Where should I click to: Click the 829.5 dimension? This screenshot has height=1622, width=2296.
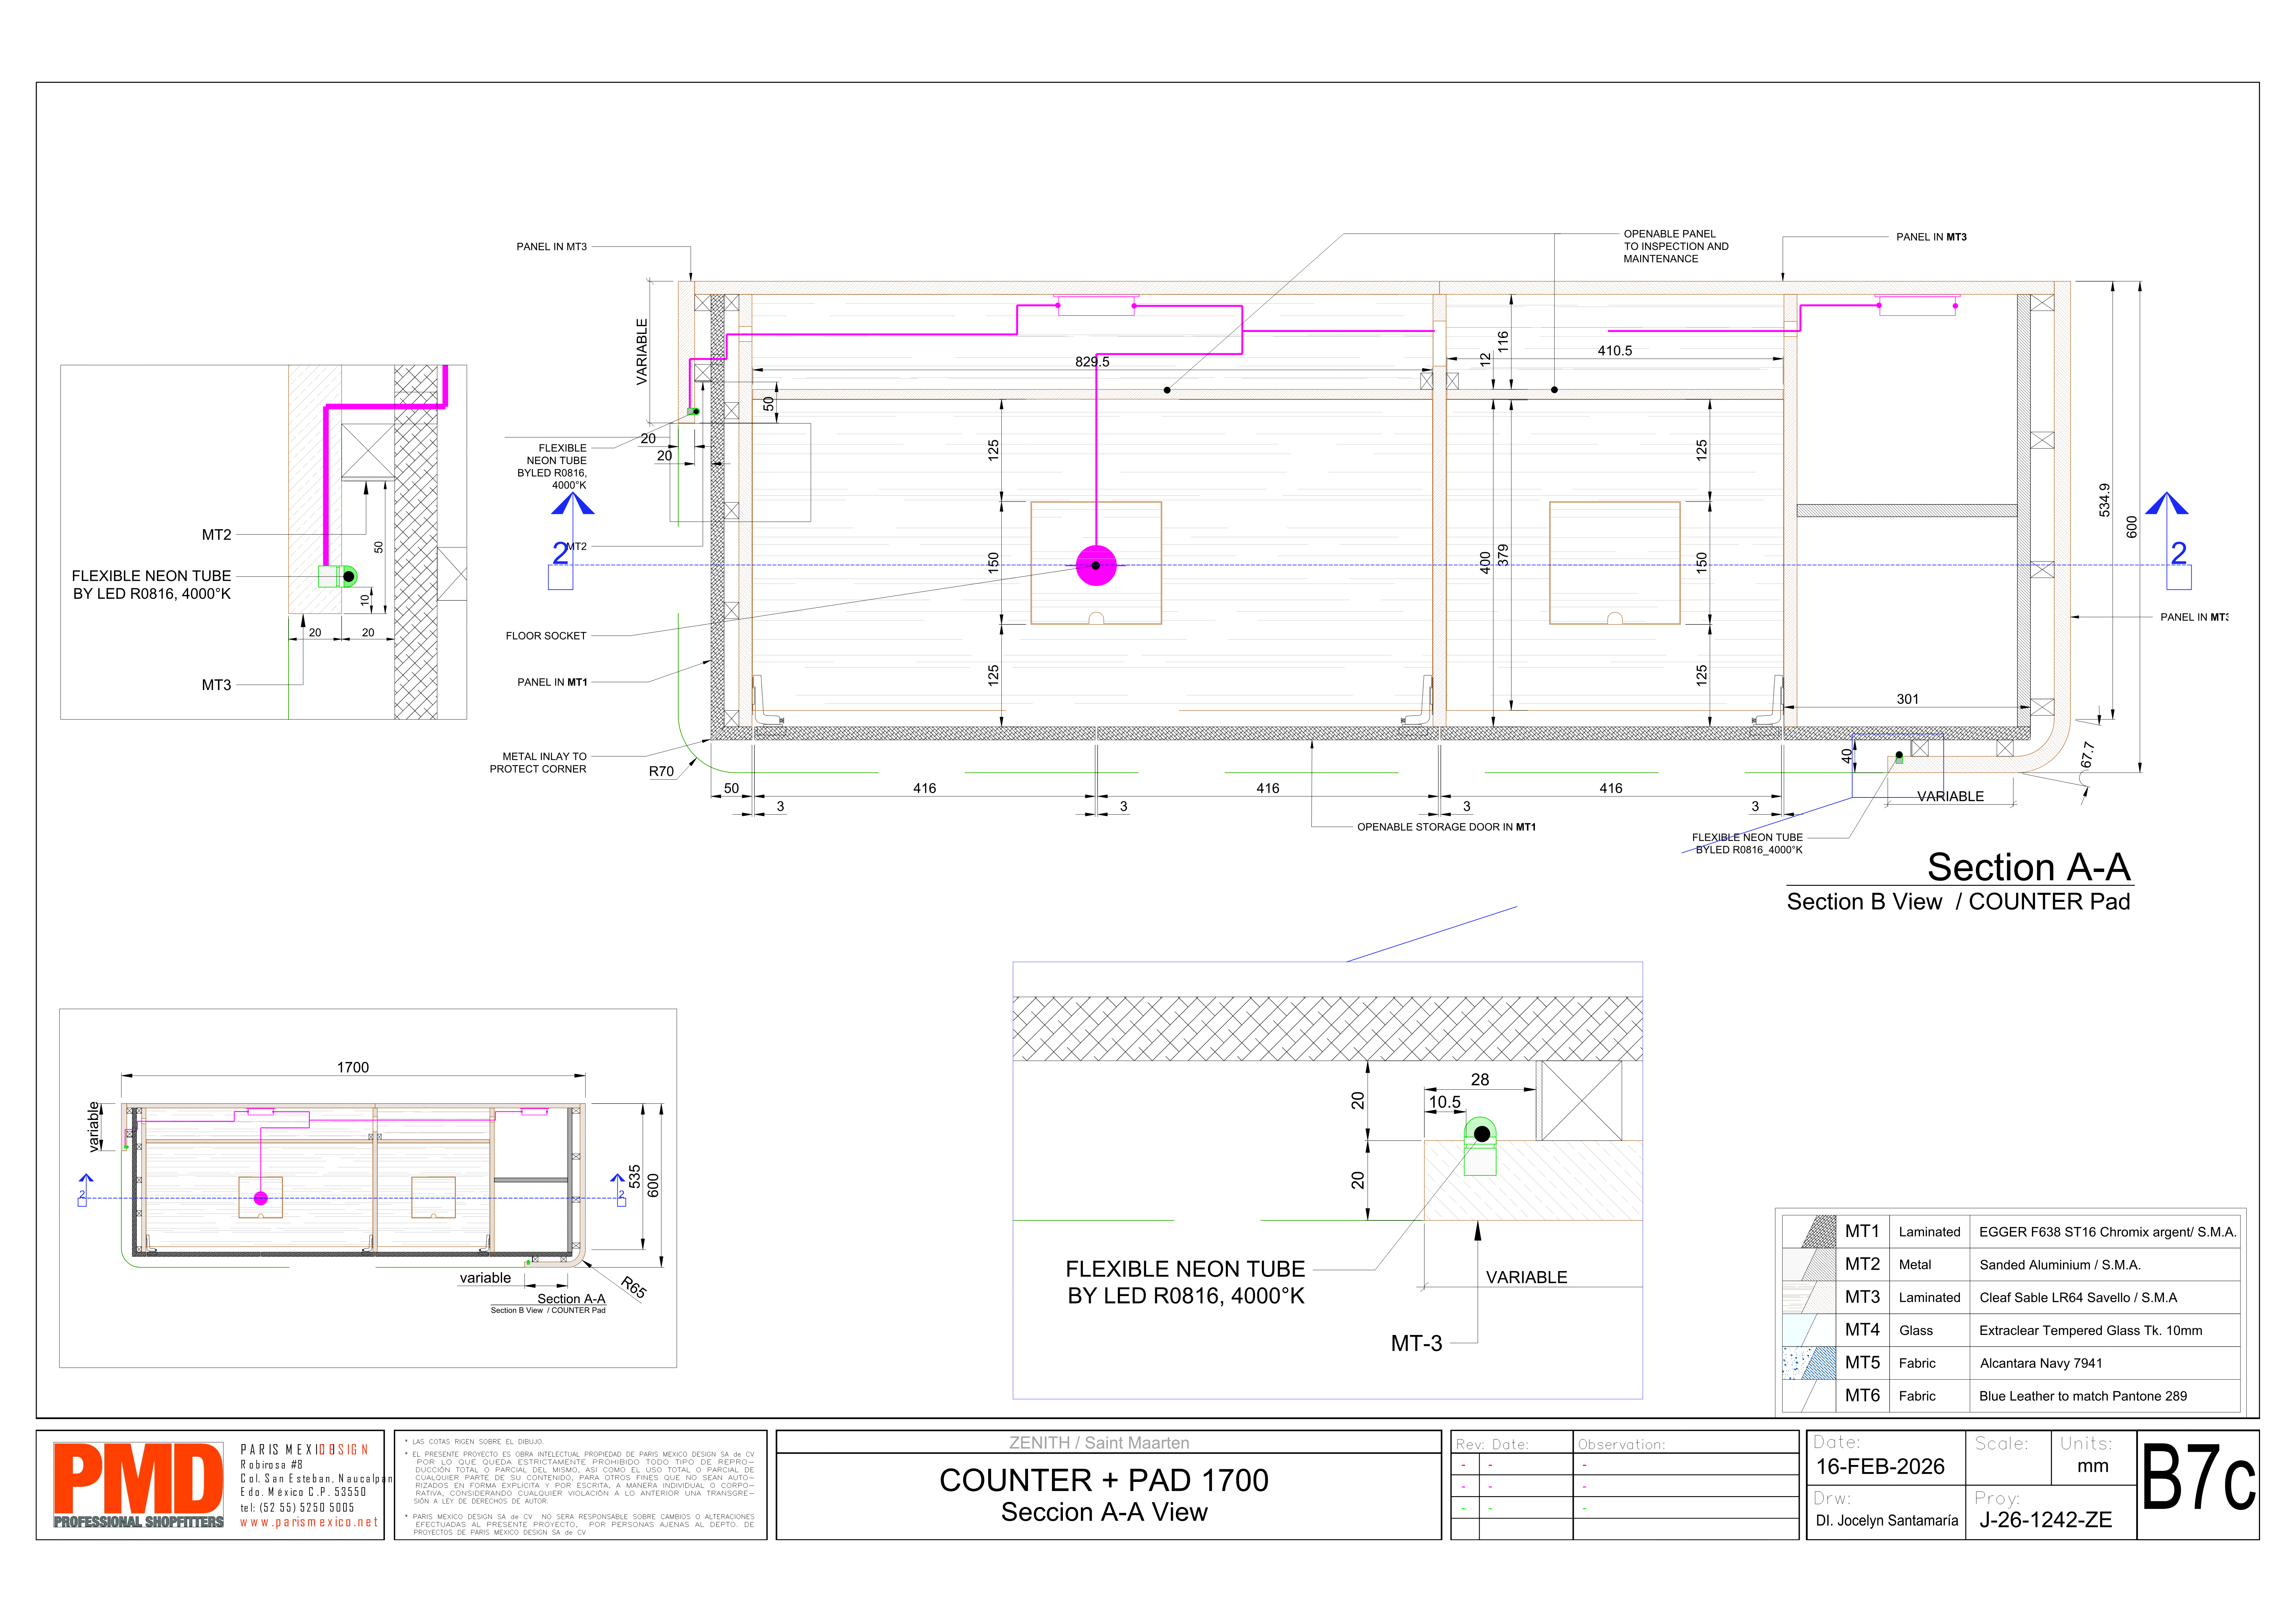click(1092, 362)
